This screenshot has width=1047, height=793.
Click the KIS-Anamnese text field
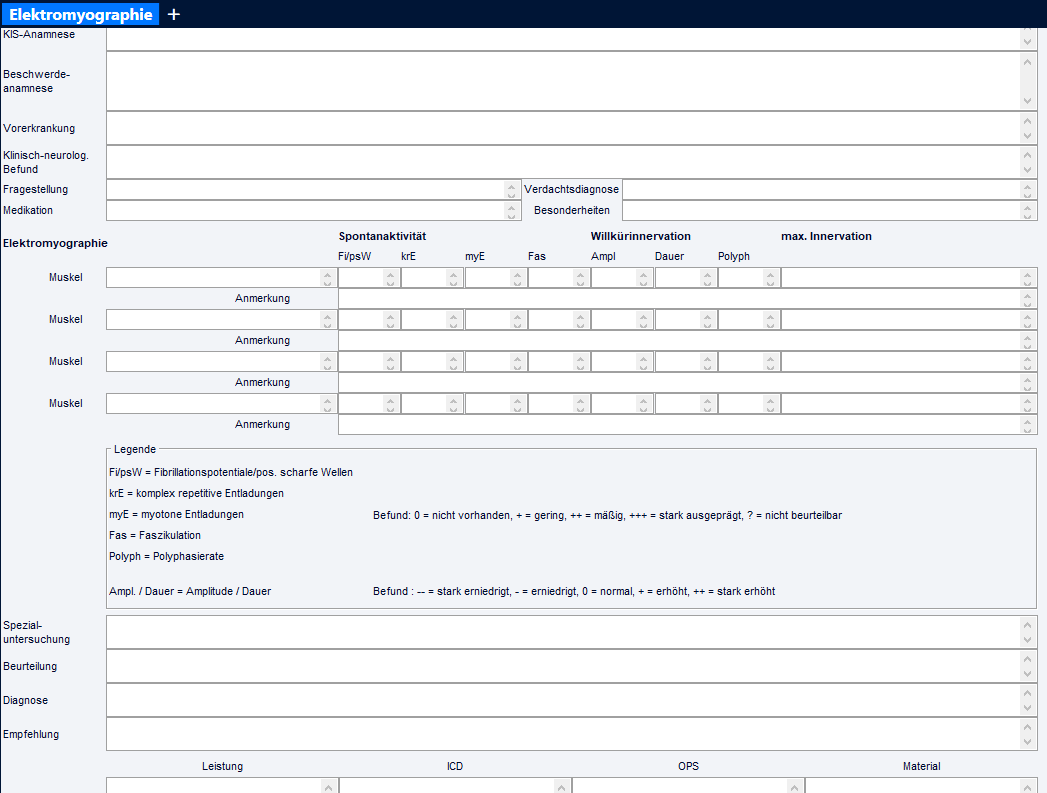click(572, 38)
